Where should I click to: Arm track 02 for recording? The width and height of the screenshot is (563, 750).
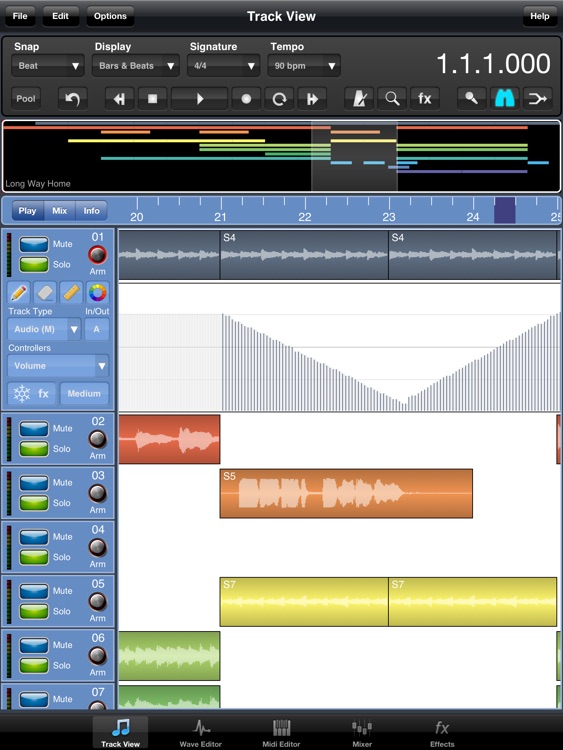[x=98, y=439]
